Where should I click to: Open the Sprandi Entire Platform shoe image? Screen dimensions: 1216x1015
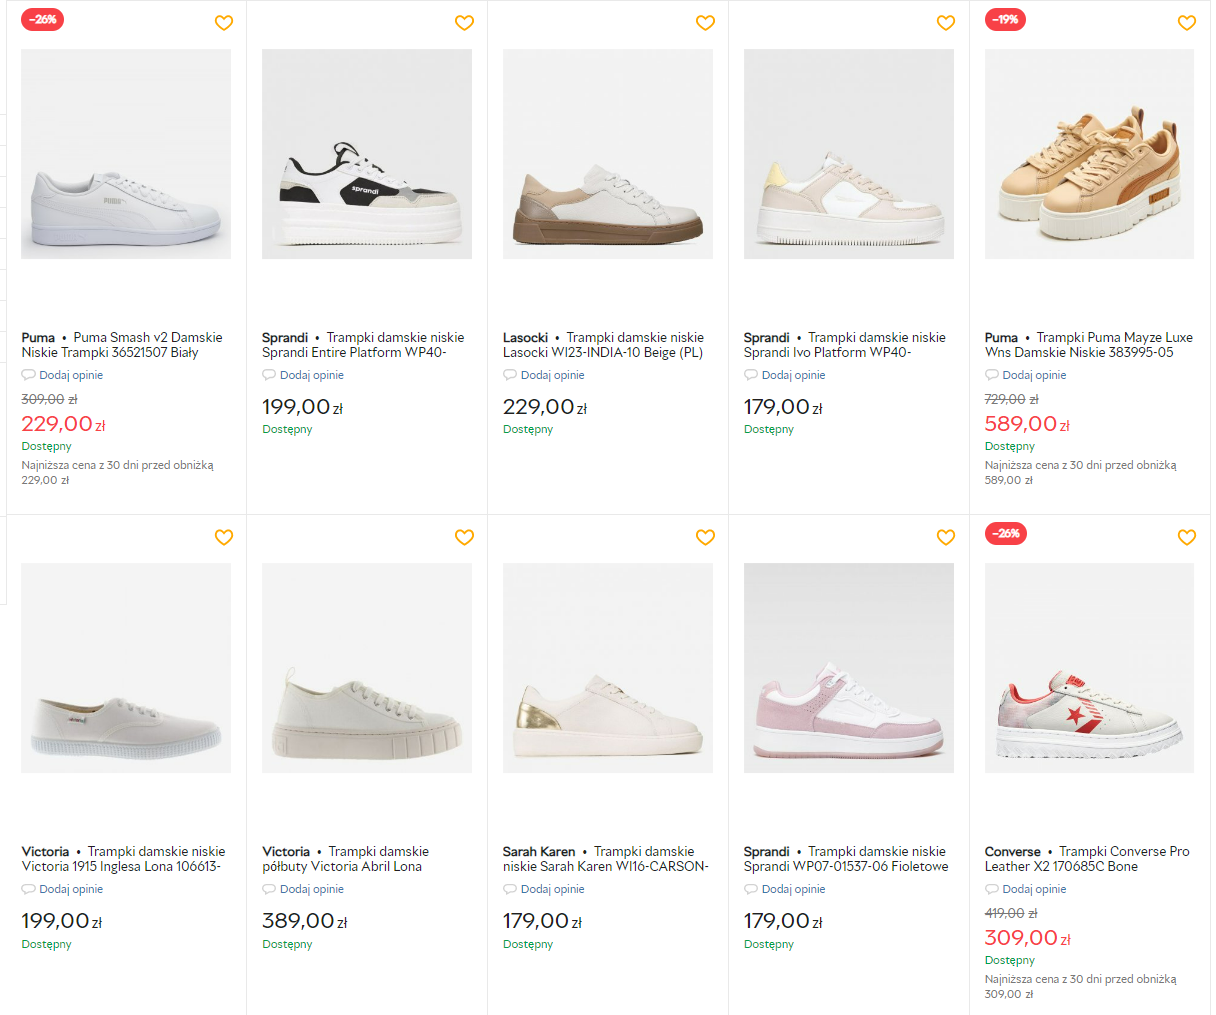coord(367,154)
